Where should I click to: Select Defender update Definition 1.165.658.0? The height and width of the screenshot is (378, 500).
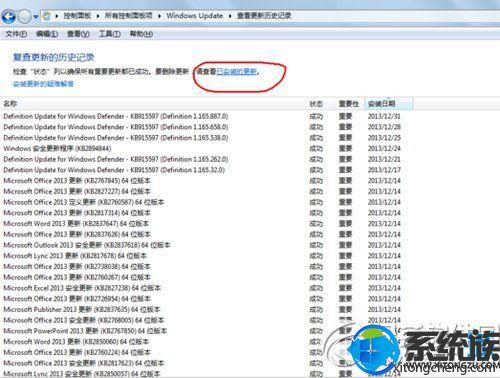click(x=116, y=127)
